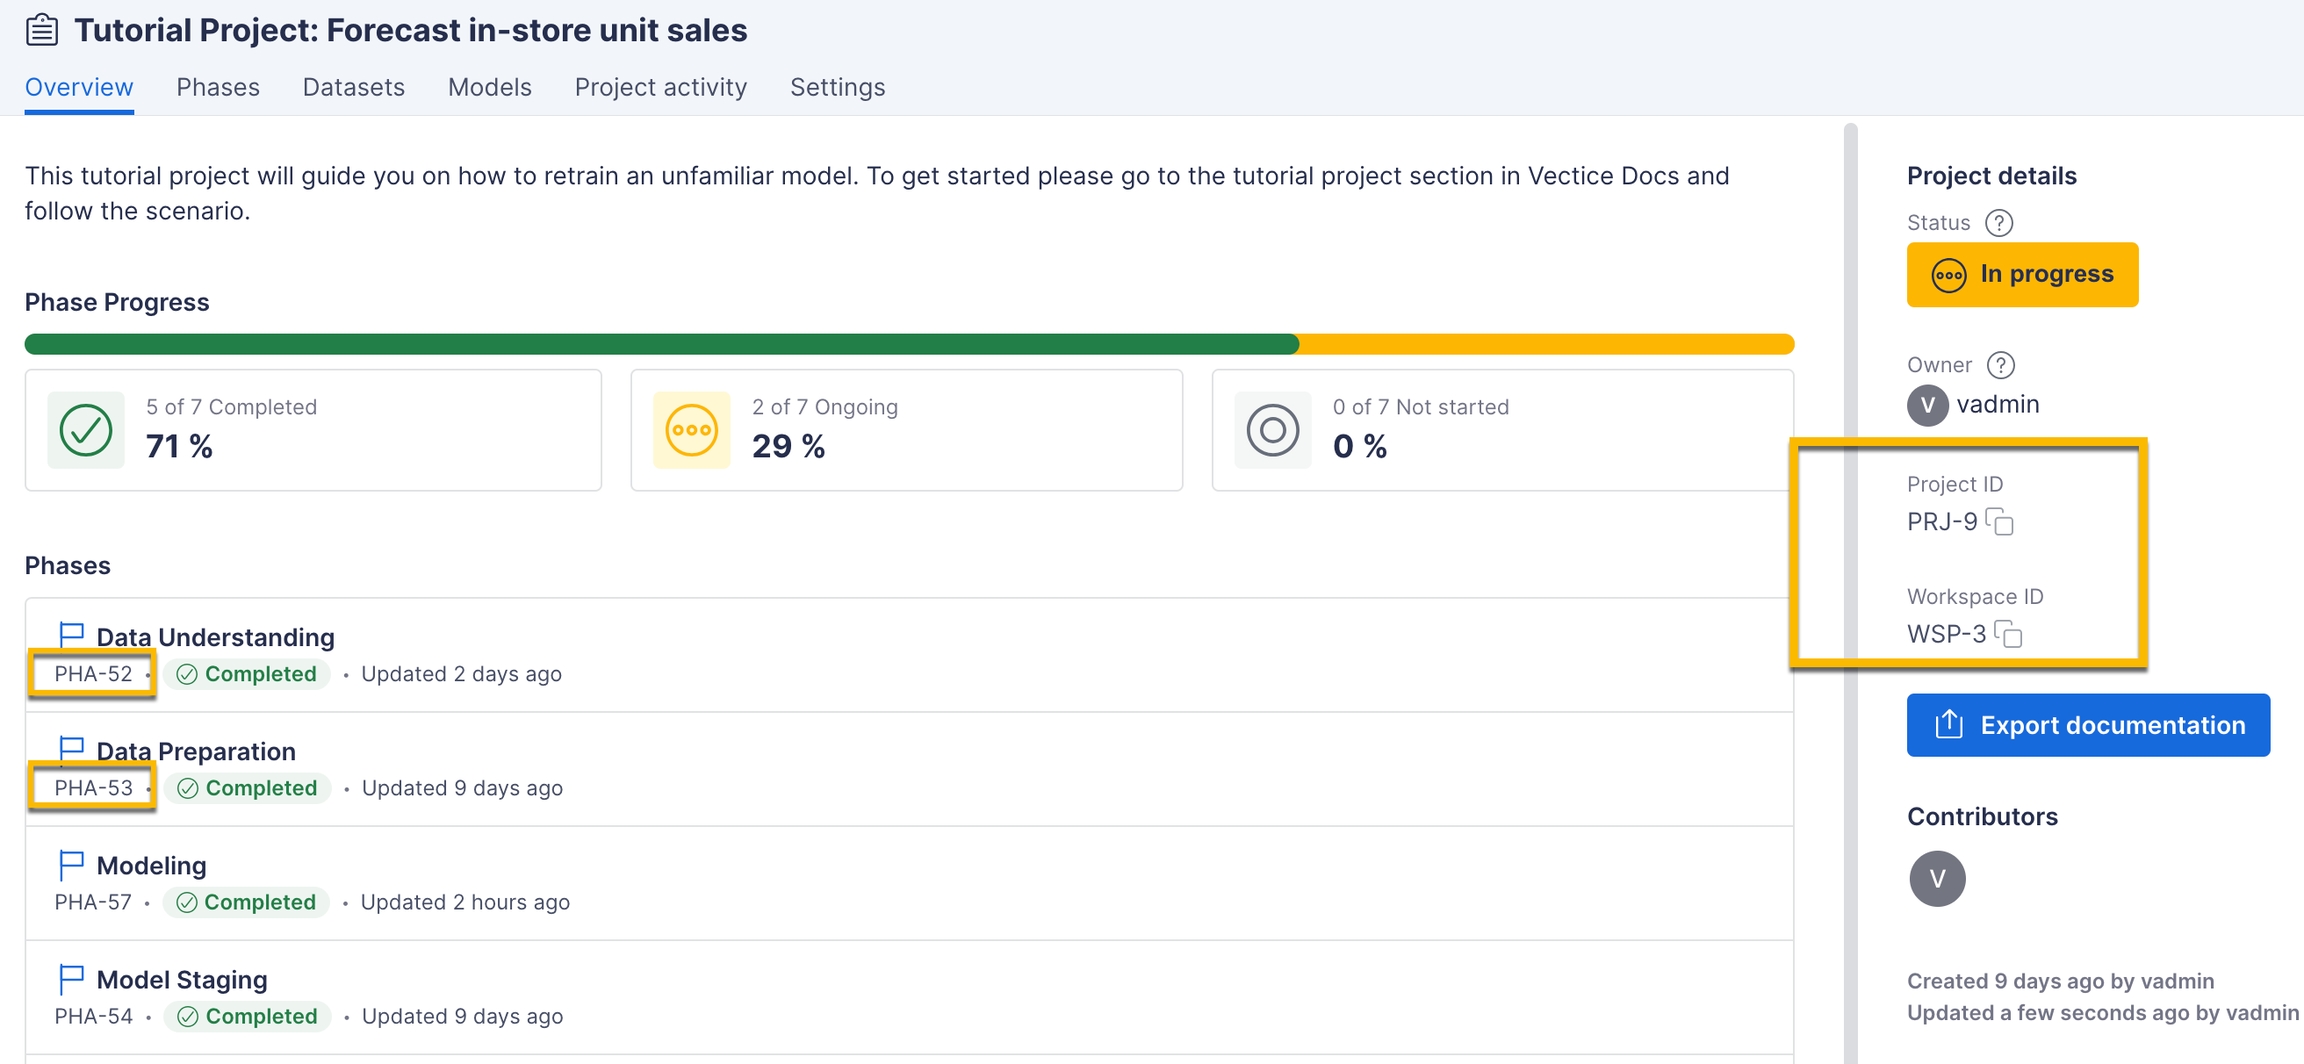Click the Owner help question mark icon
2304x1064 pixels.
click(x=2000, y=365)
